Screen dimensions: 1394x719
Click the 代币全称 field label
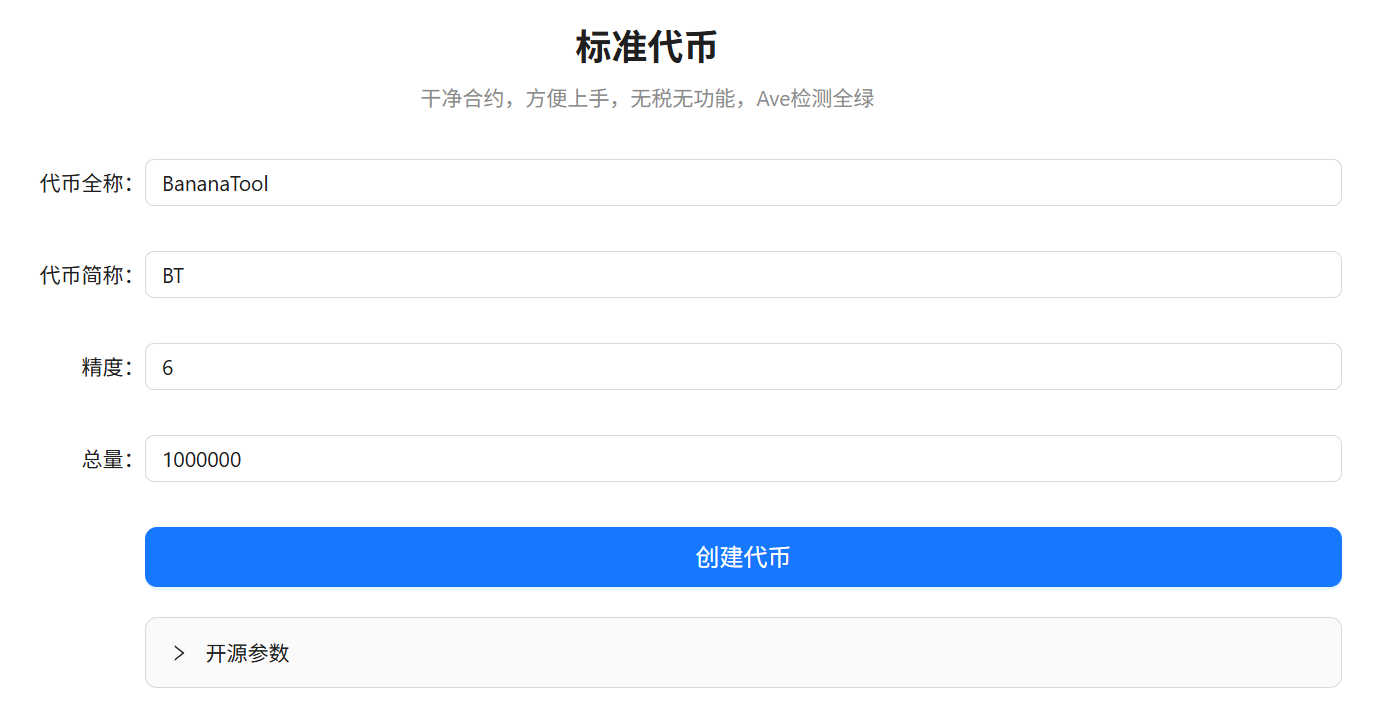(86, 184)
